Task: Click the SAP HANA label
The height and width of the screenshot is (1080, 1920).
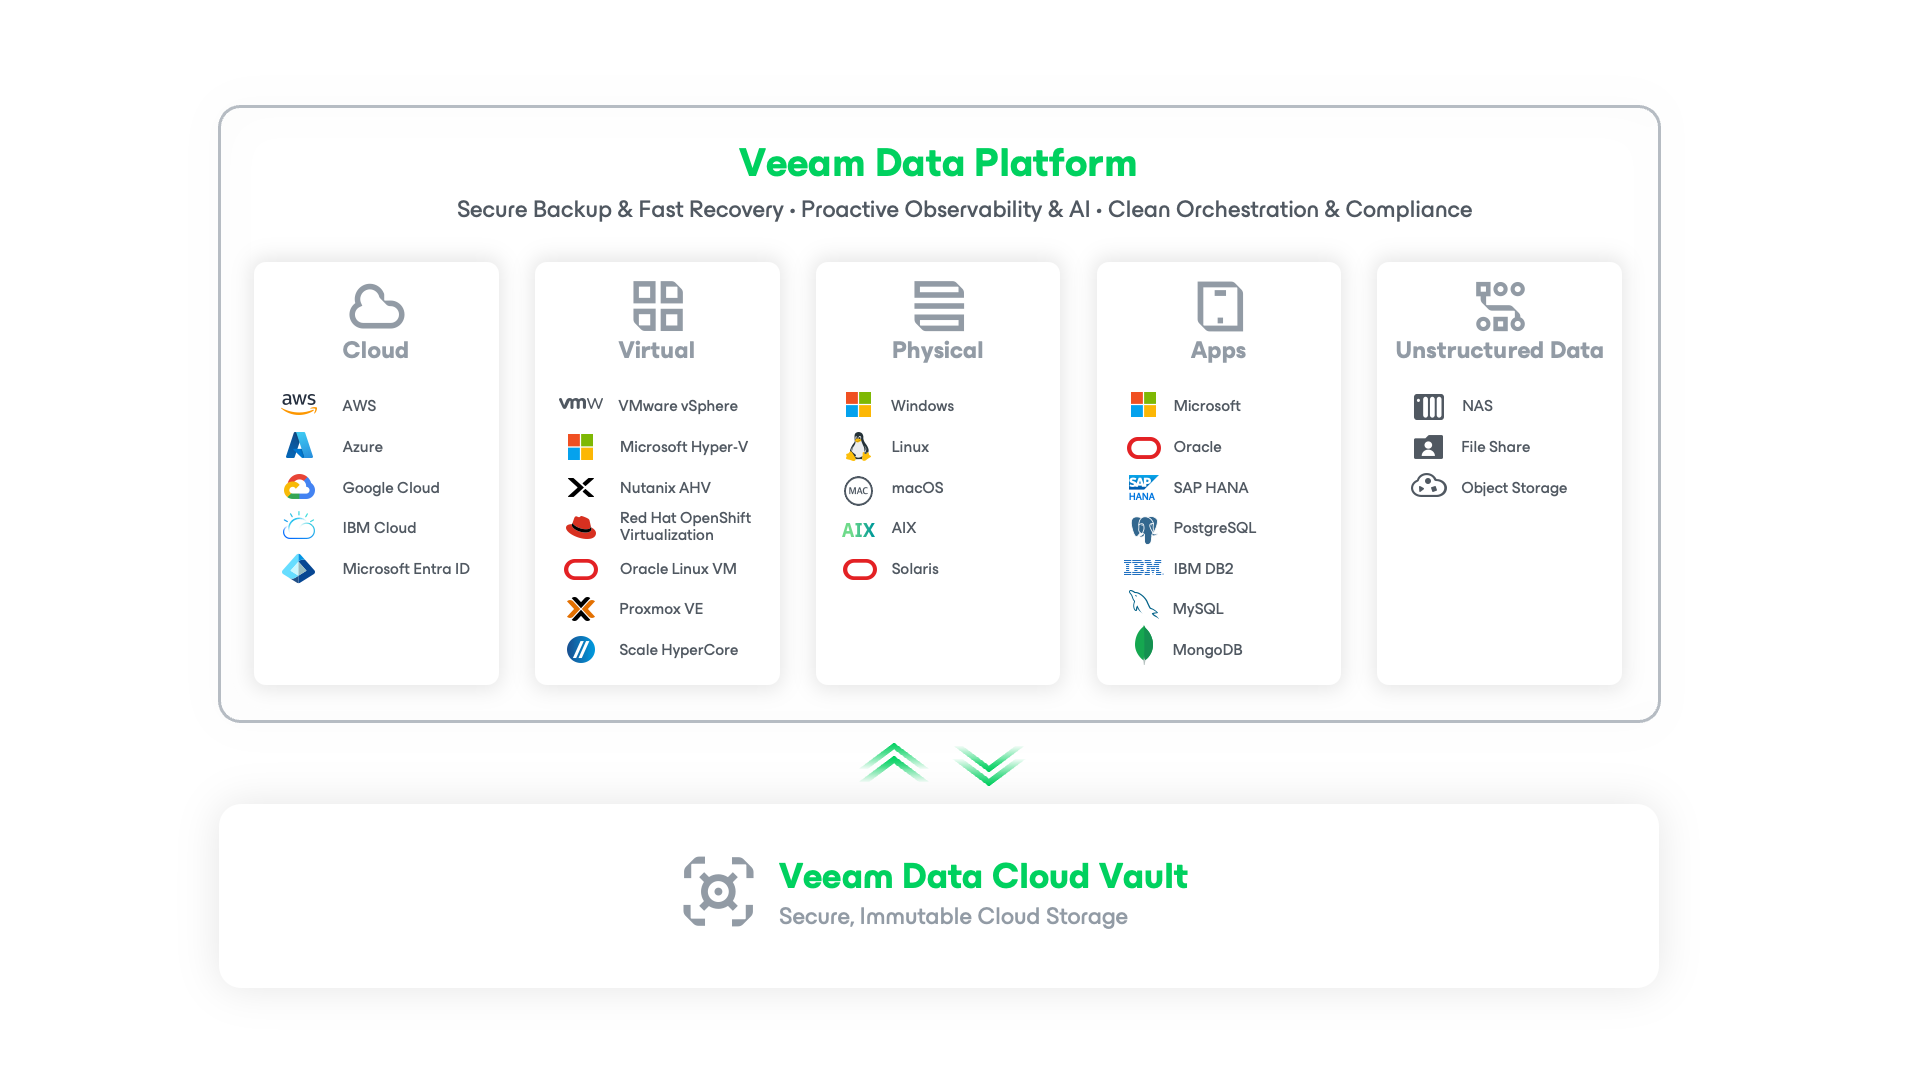Action: (x=1210, y=487)
